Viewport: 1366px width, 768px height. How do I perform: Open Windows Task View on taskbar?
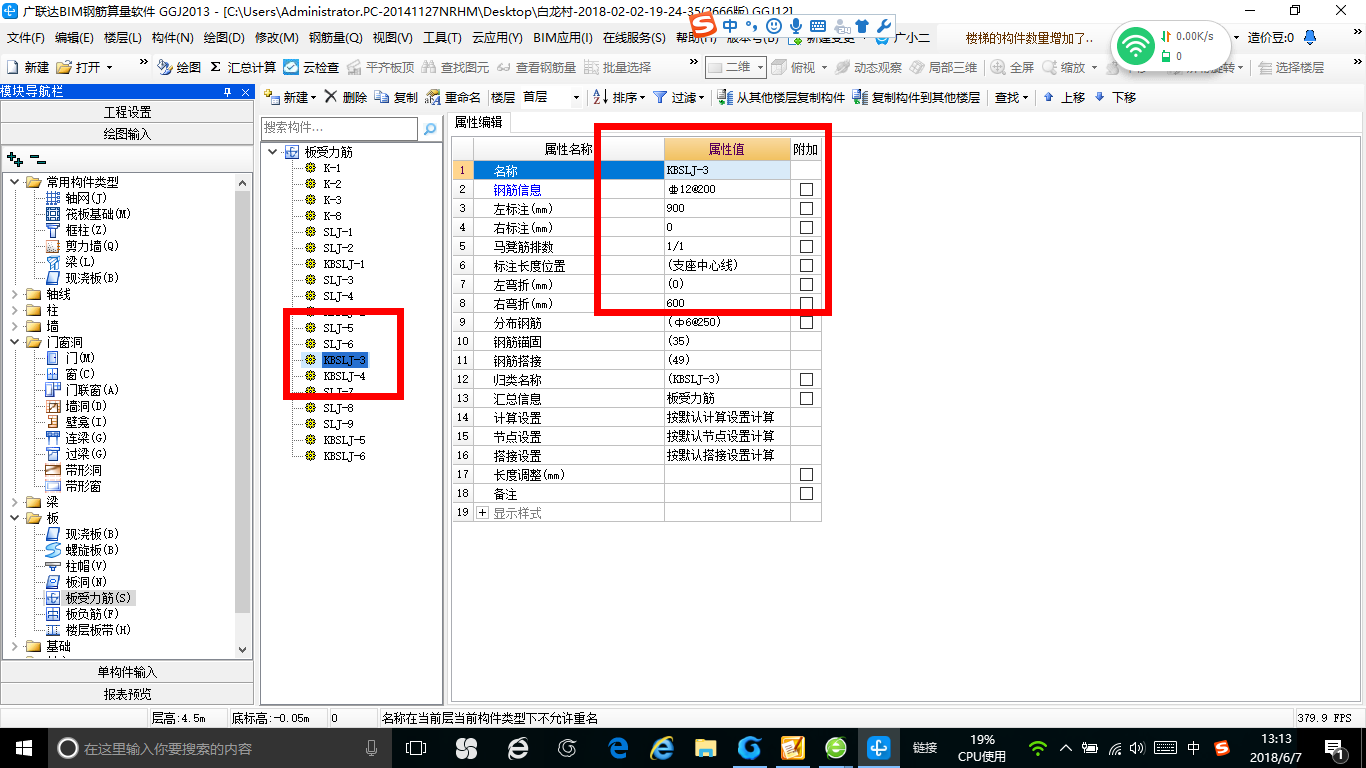pyautogui.click(x=415, y=748)
